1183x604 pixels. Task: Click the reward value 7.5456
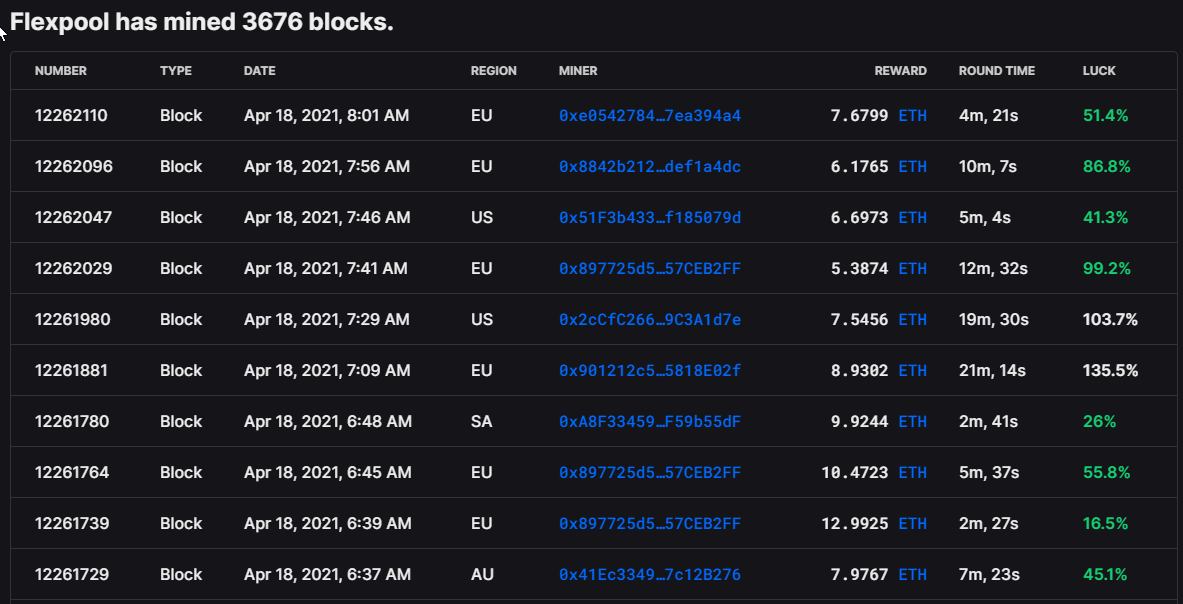click(859, 320)
